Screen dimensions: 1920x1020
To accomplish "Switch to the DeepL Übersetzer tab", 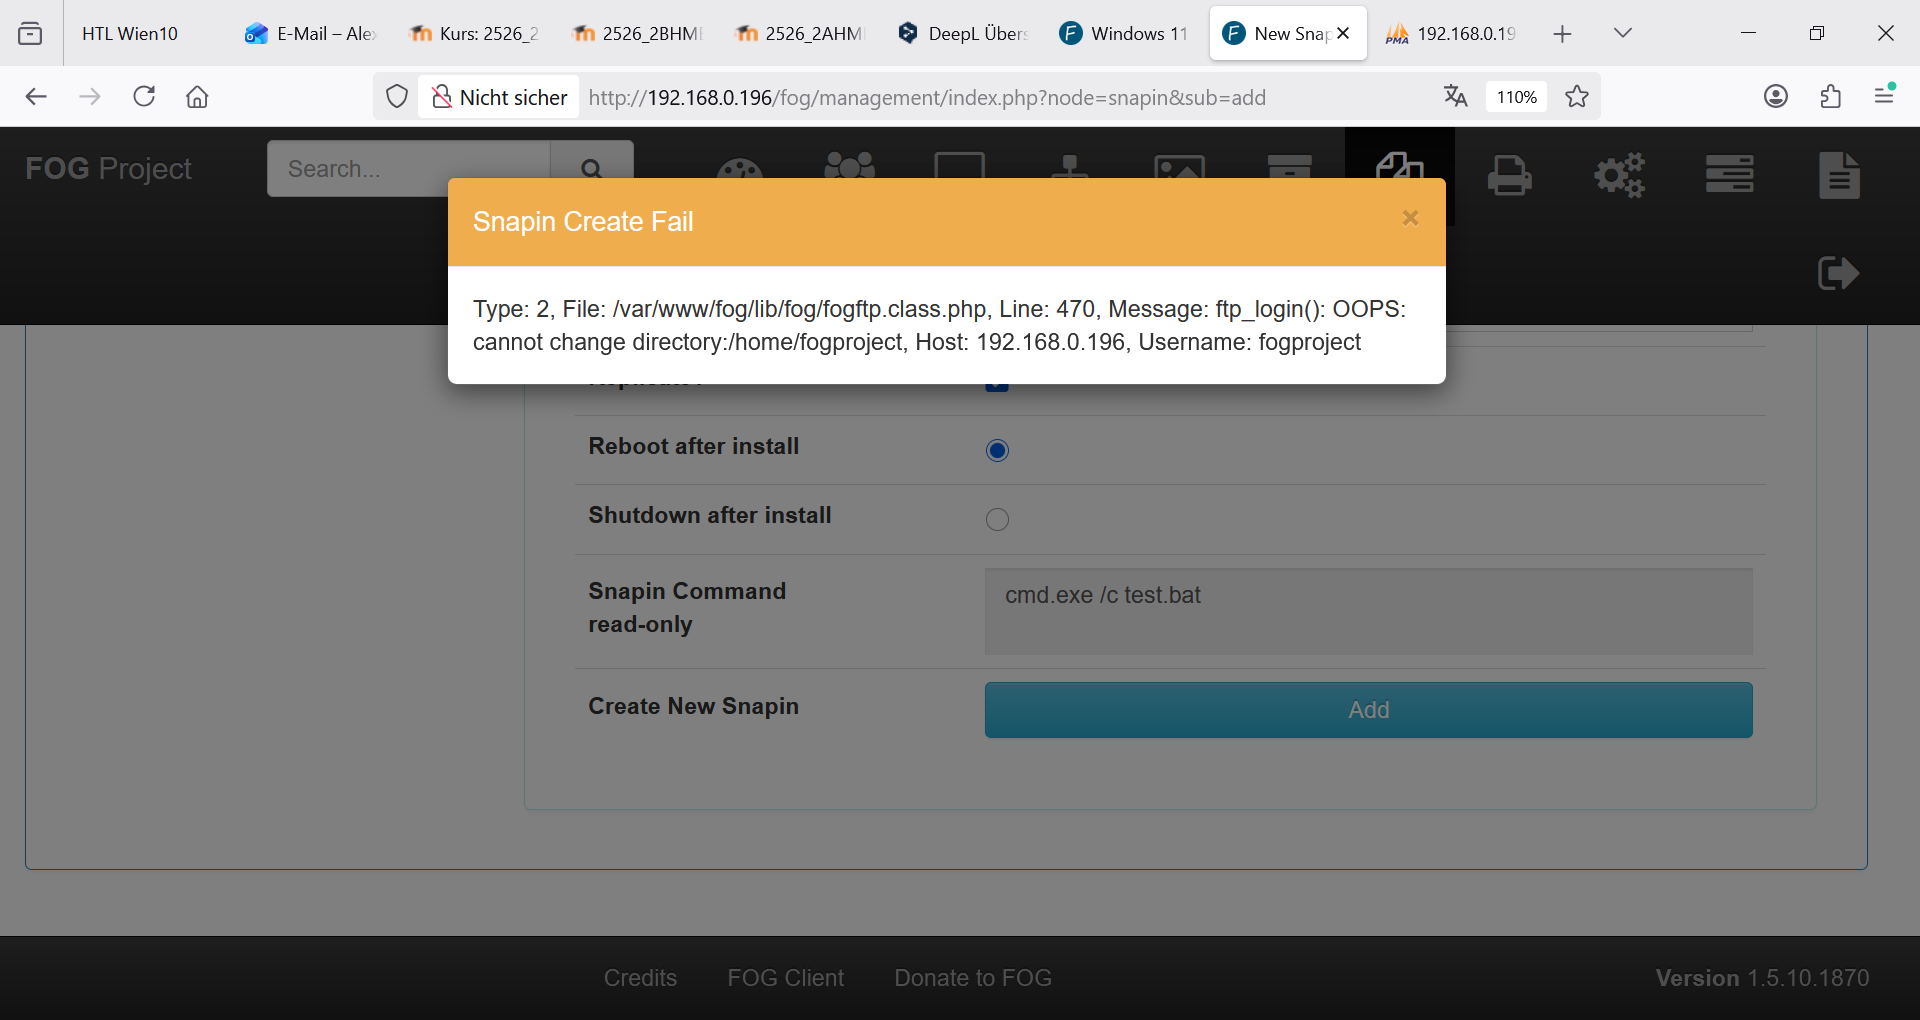I will (963, 33).
